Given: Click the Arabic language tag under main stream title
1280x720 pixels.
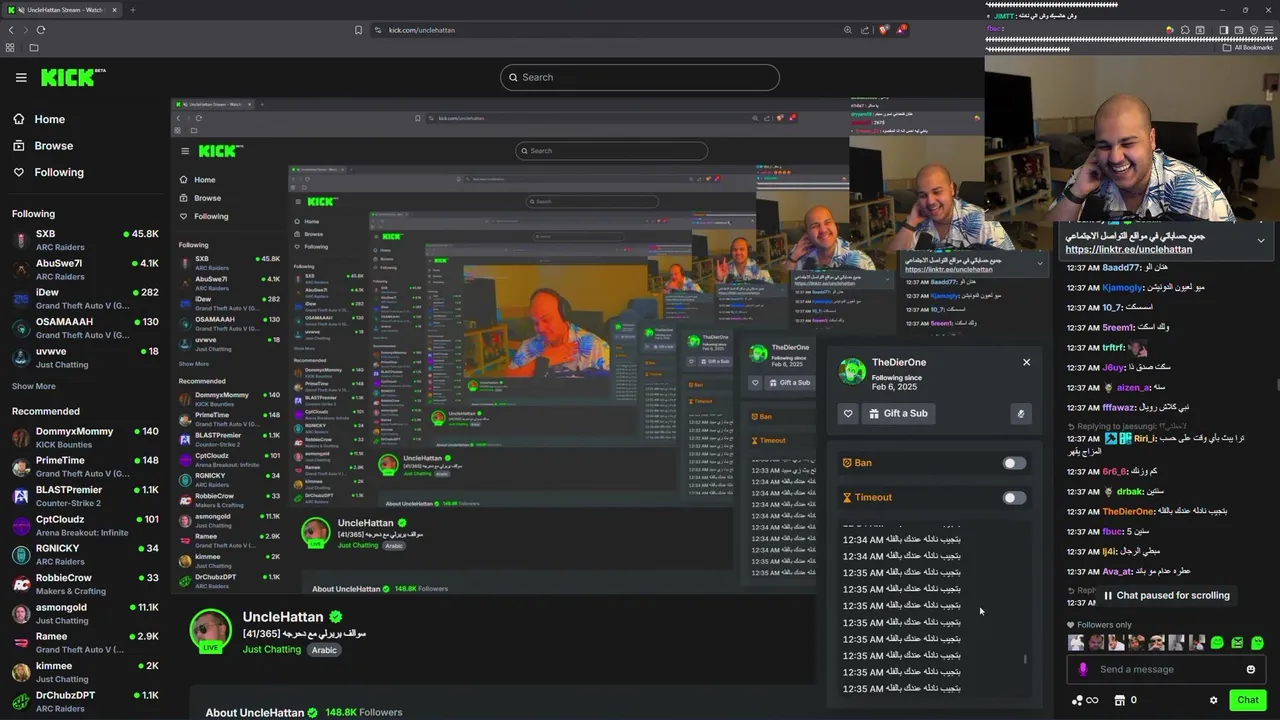Looking at the screenshot, I should [x=324, y=650].
